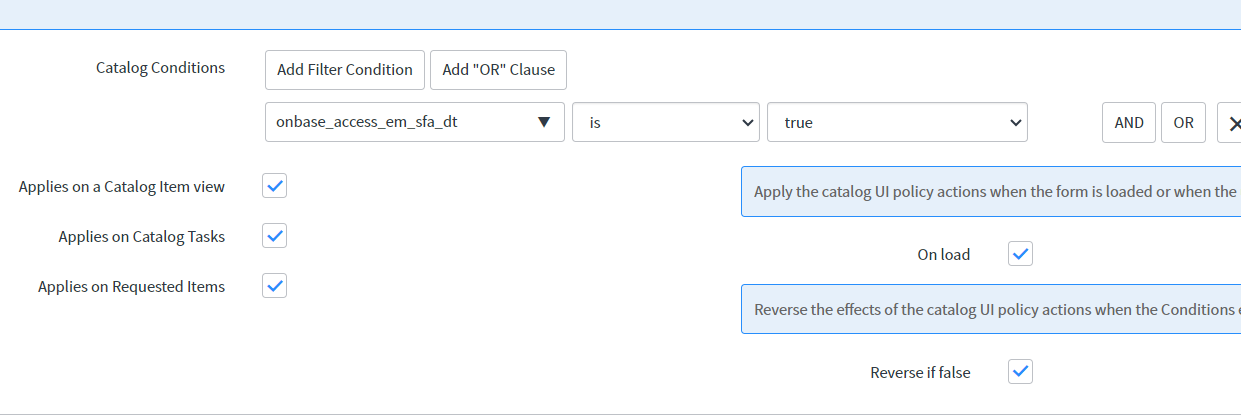The width and height of the screenshot is (1241, 416).
Task: Click the "Reverse if false" label text
Action: coord(920,373)
